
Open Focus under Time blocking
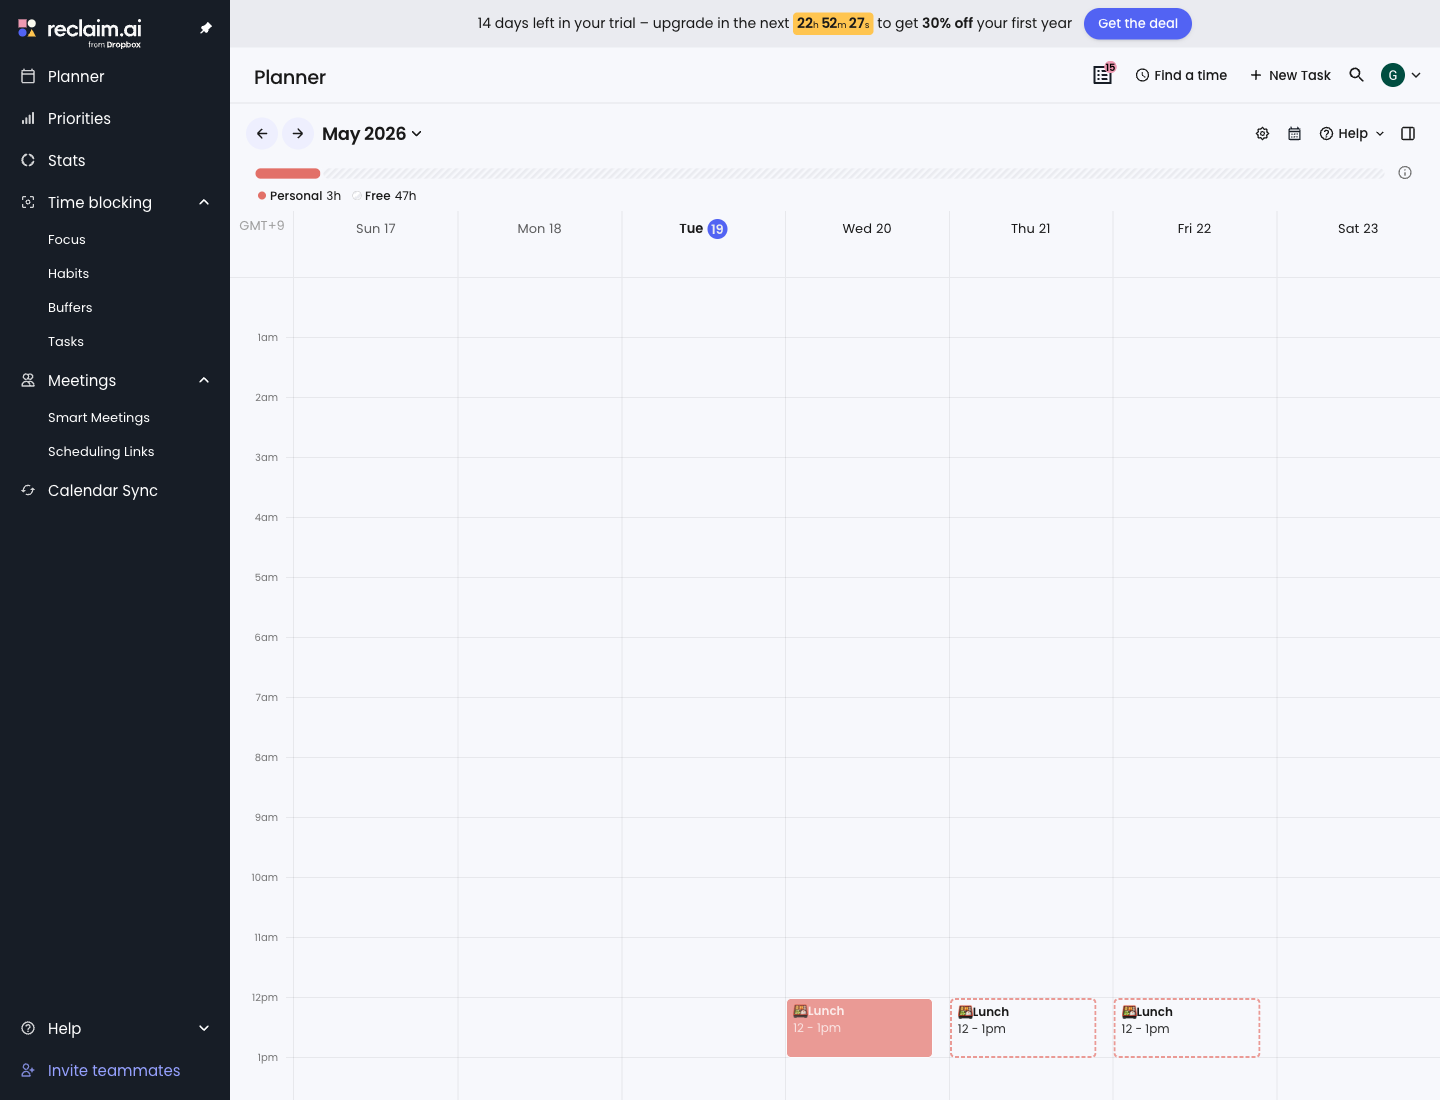coord(67,239)
